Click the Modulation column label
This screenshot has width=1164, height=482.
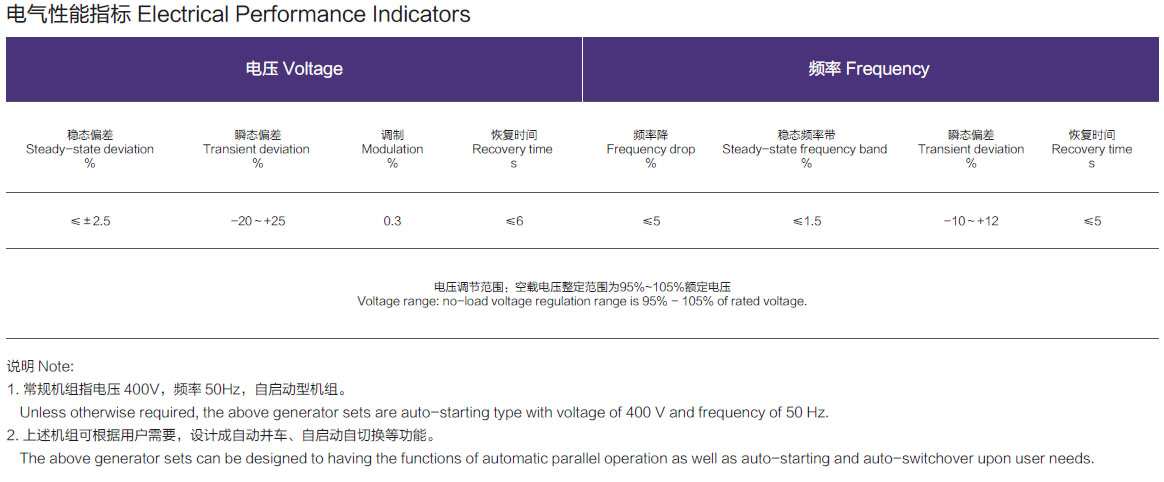pyautogui.click(x=392, y=149)
